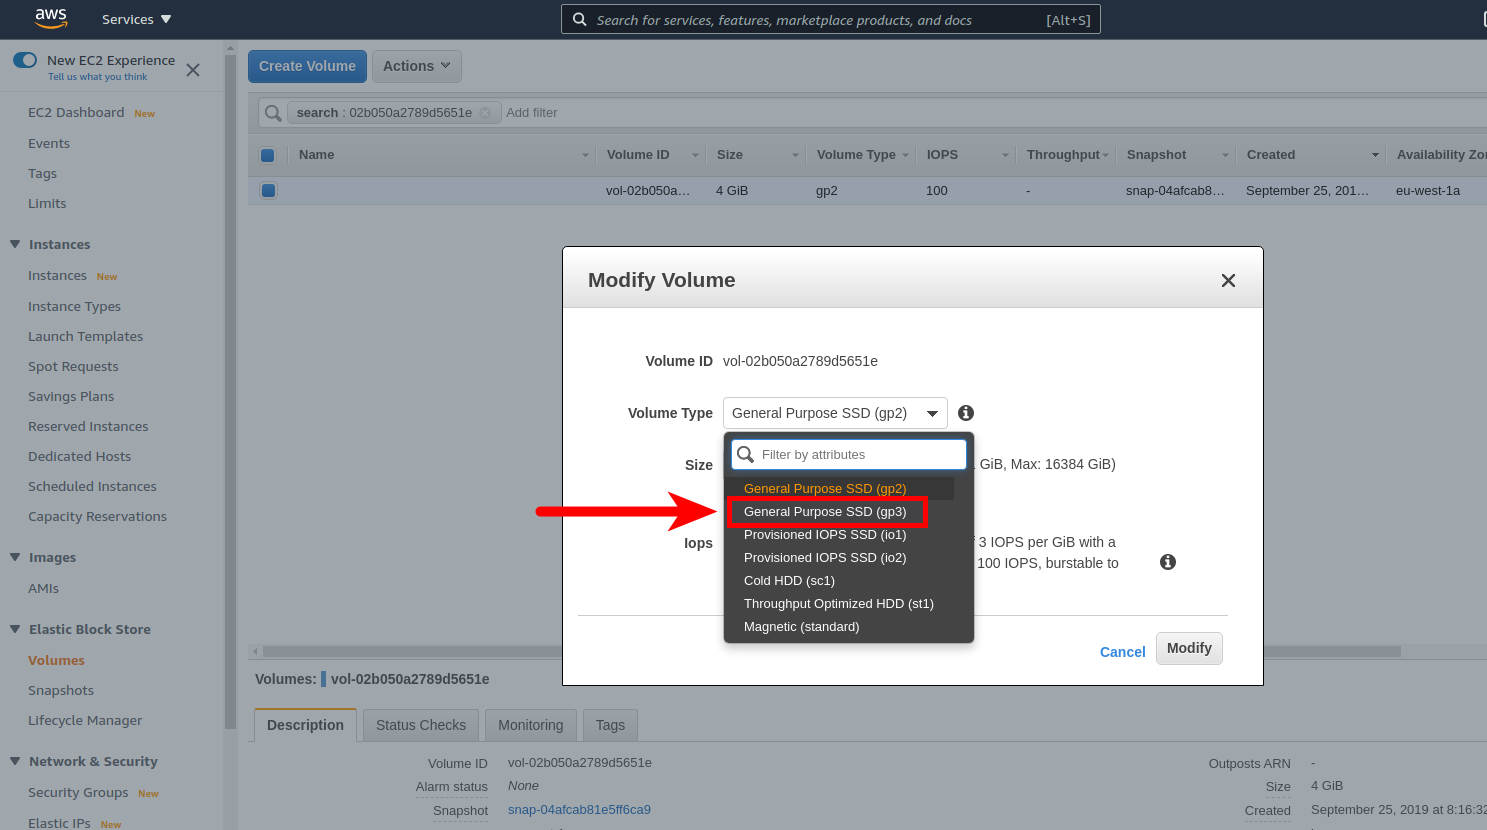Image resolution: width=1487 pixels, height=830 pixels.
Task: Click the AWS logo home icon
Action: (51, 19)
